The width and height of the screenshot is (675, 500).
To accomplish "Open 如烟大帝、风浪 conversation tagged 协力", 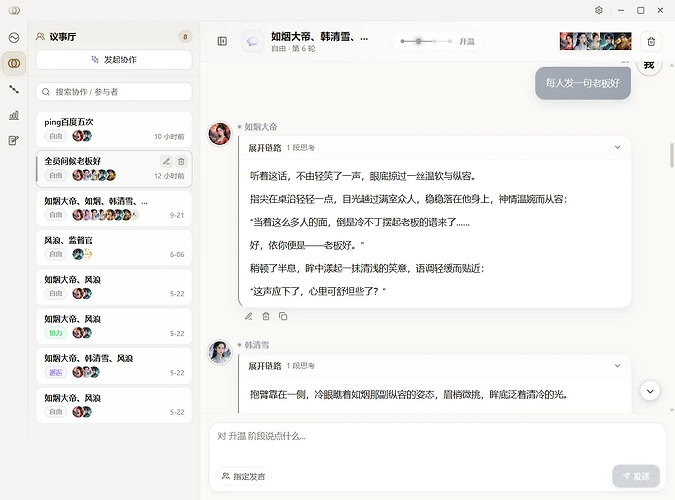I will tap(114, 326).
